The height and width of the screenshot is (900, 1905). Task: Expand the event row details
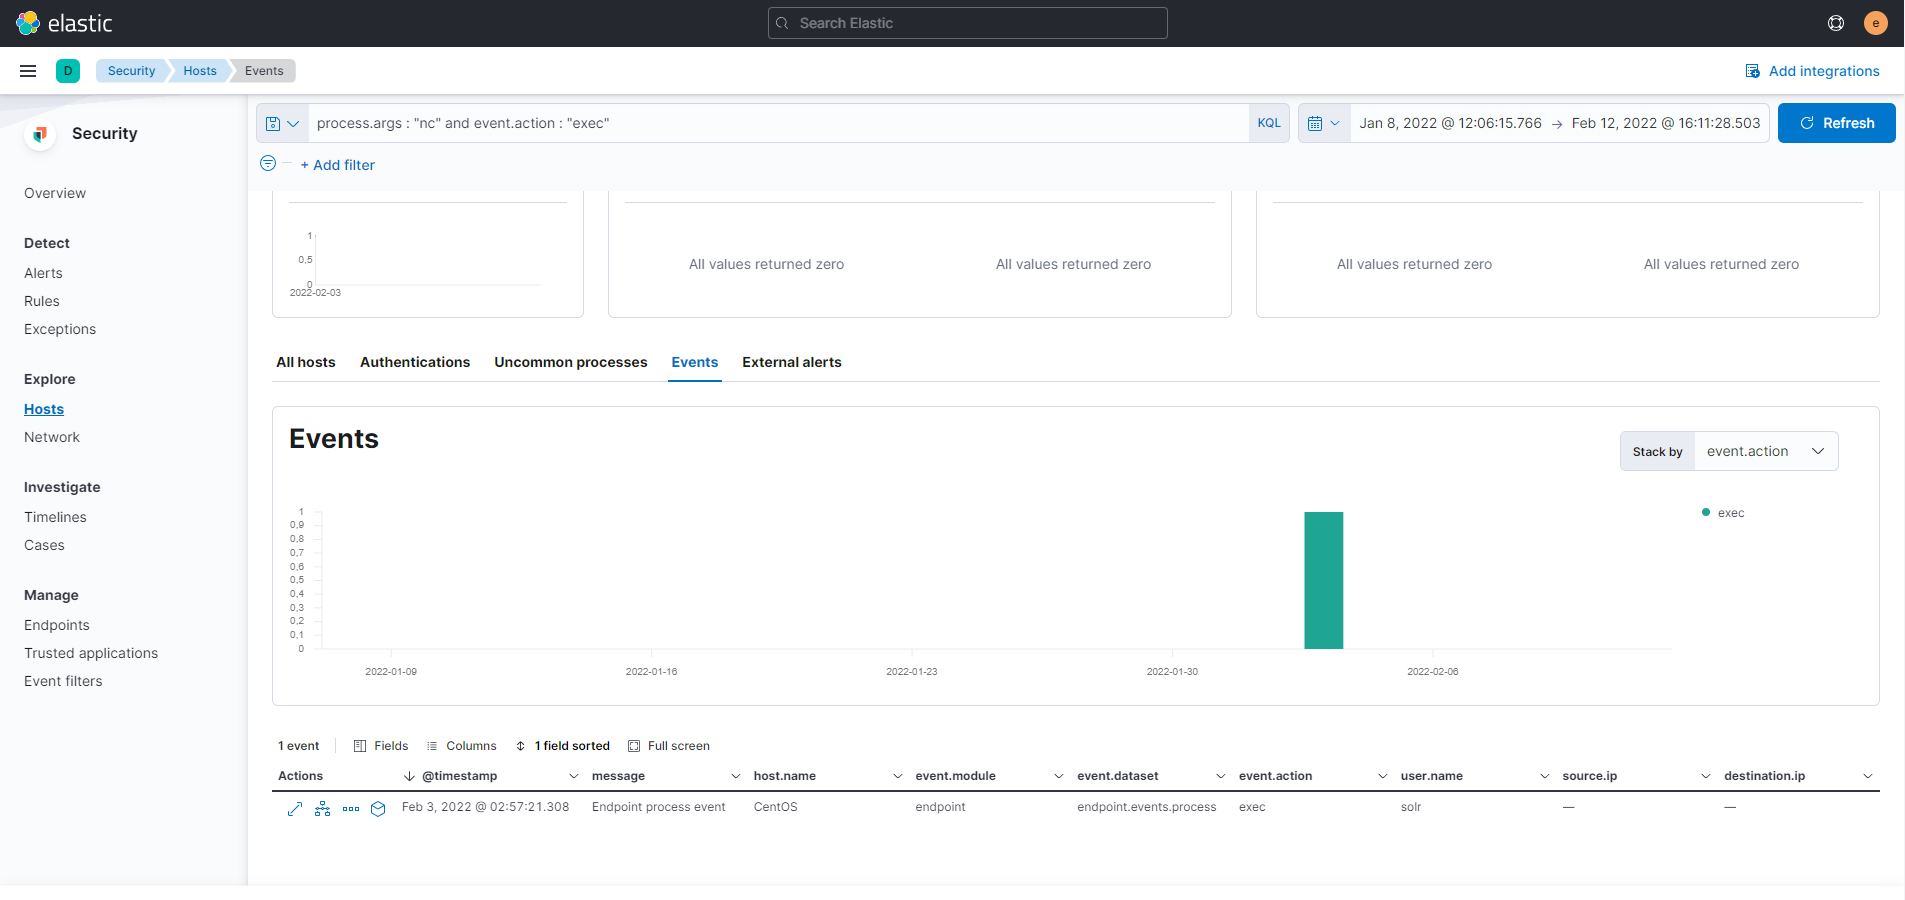pyautogui.click(x=294, y=808)
